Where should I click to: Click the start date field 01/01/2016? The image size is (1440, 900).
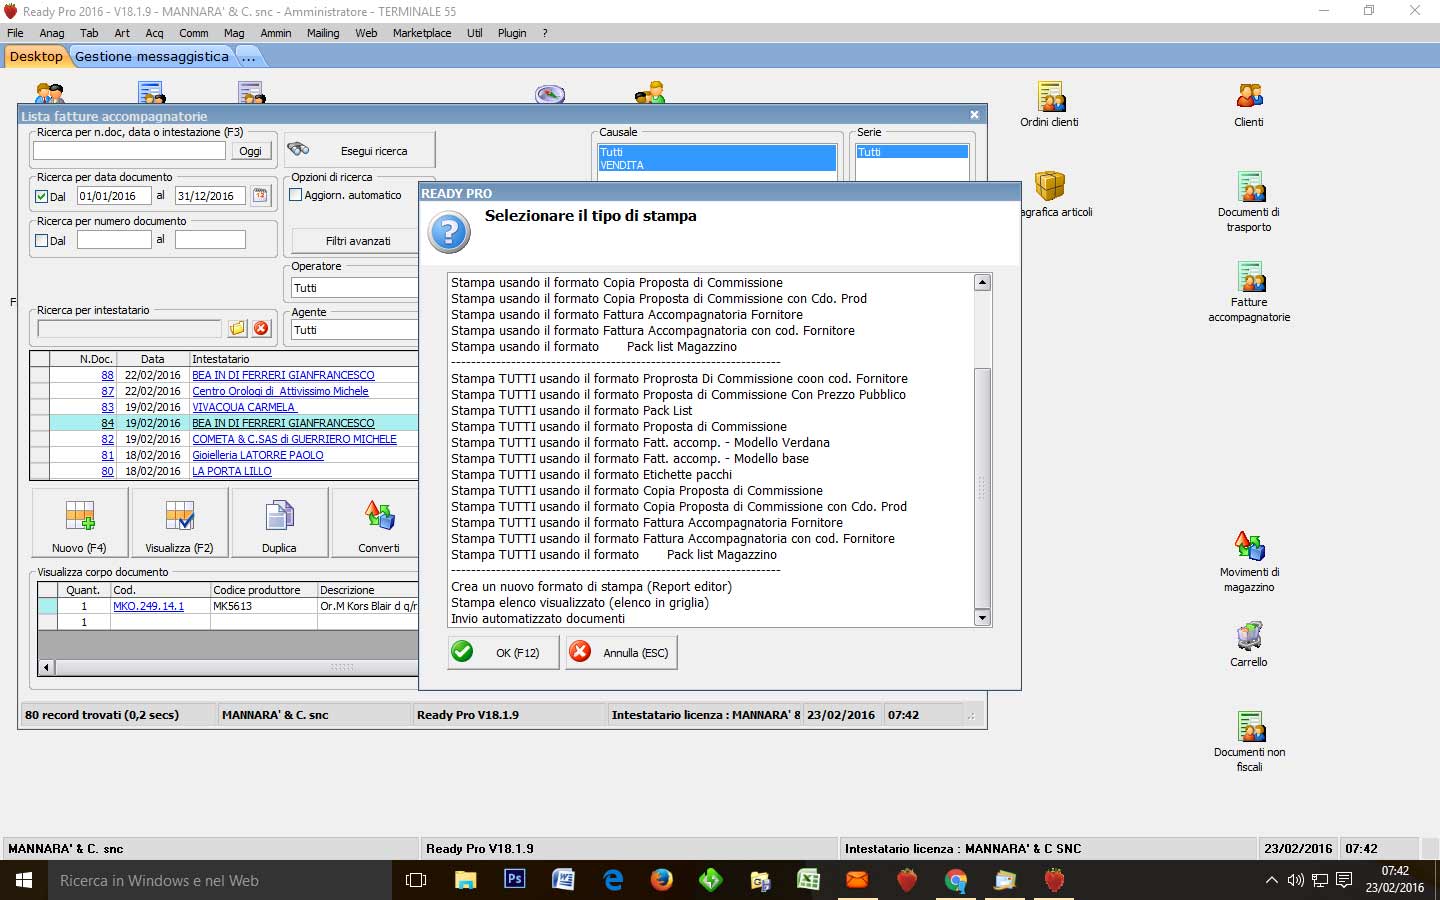coord(114,196)
